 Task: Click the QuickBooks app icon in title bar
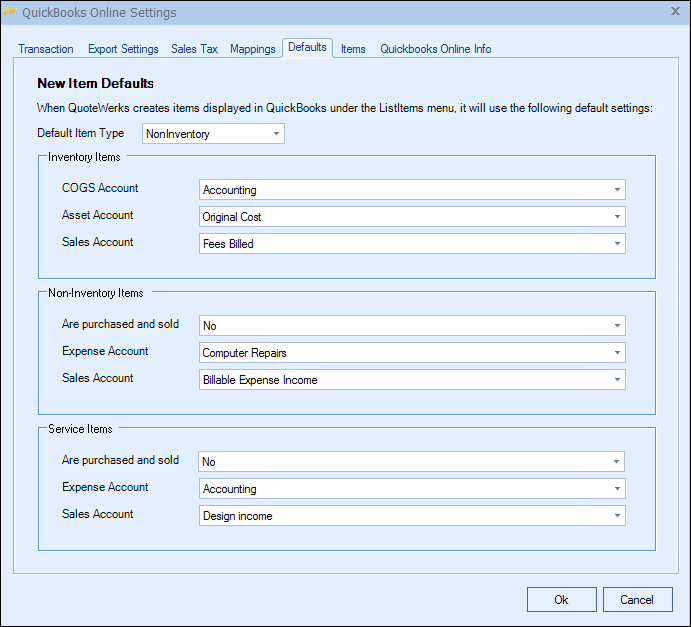click(x=11, y=13)
